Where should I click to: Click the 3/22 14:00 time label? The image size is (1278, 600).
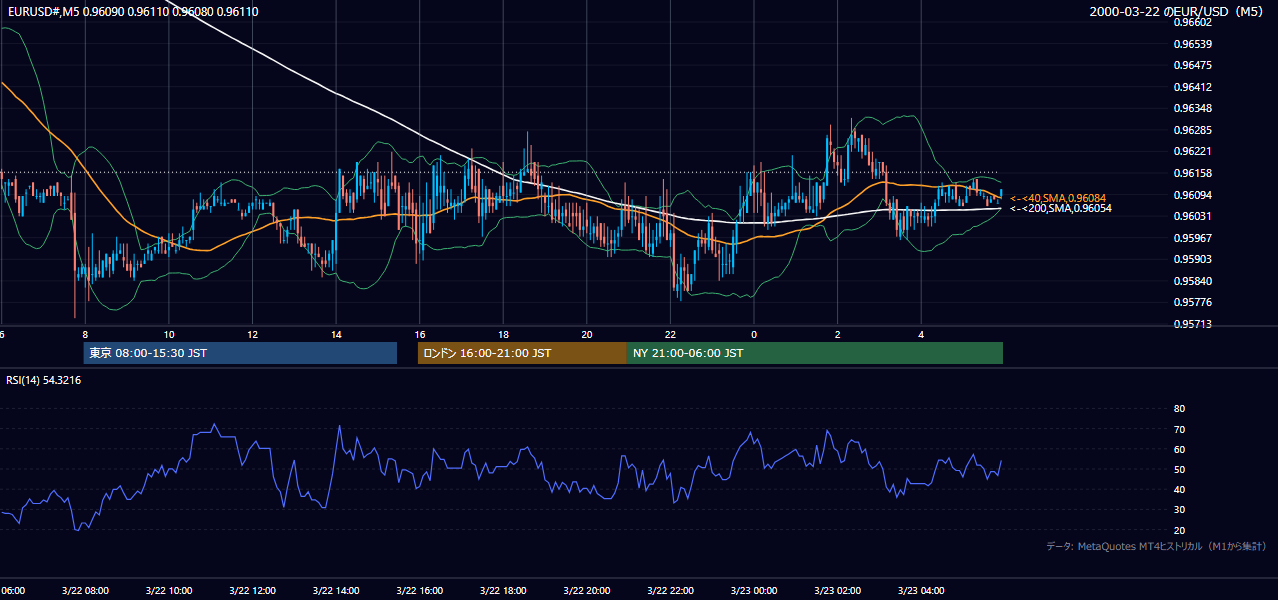(336, 591)
